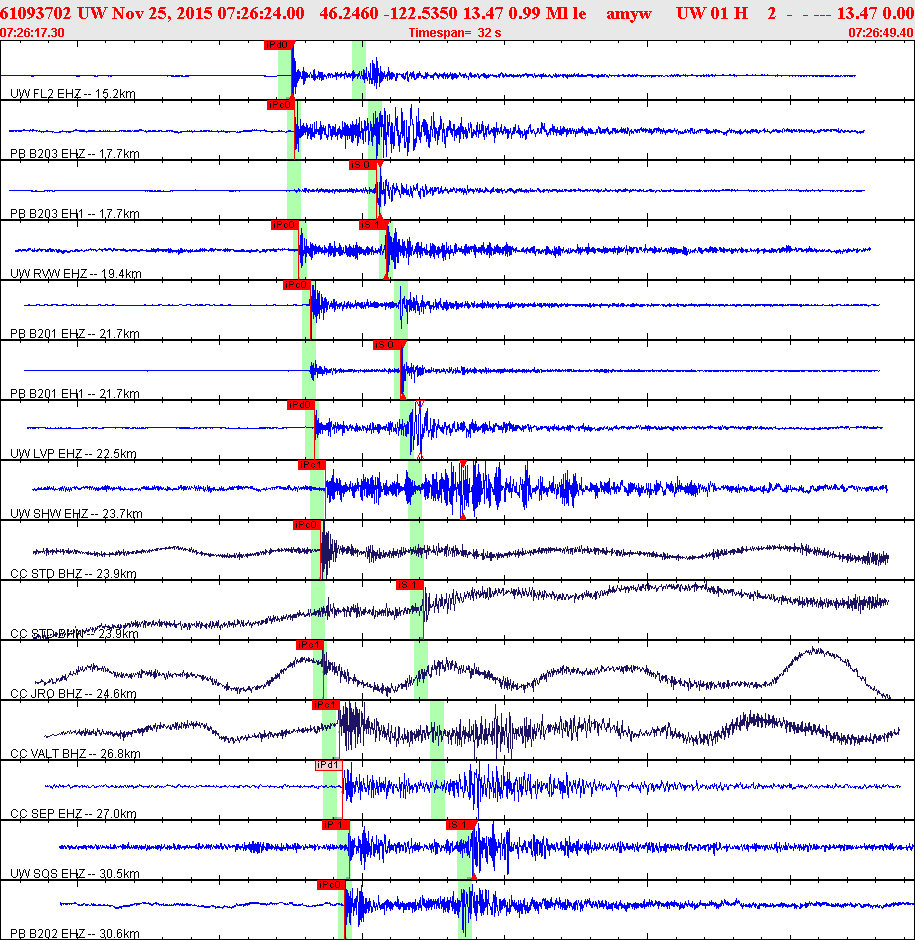
Task: Select the iPc1 pick flag on CC VALT BHZ
Action: [x=326, y=705]
